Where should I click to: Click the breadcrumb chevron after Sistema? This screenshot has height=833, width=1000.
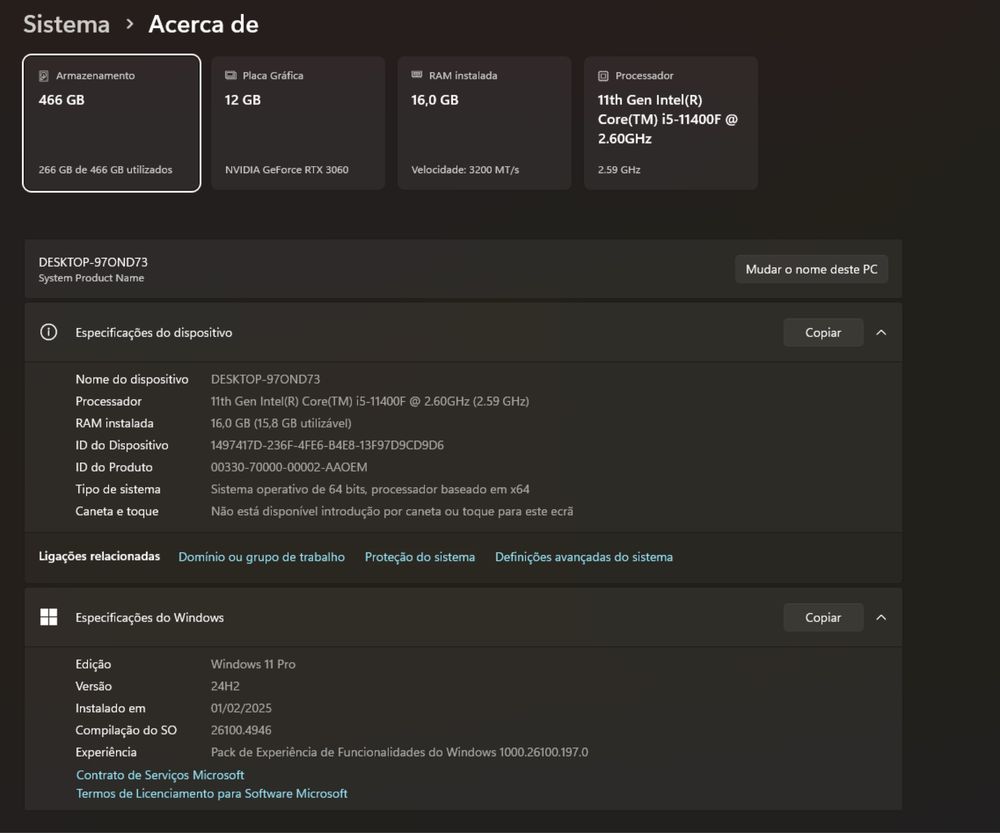pyautogui.click(x=129, y=24)
